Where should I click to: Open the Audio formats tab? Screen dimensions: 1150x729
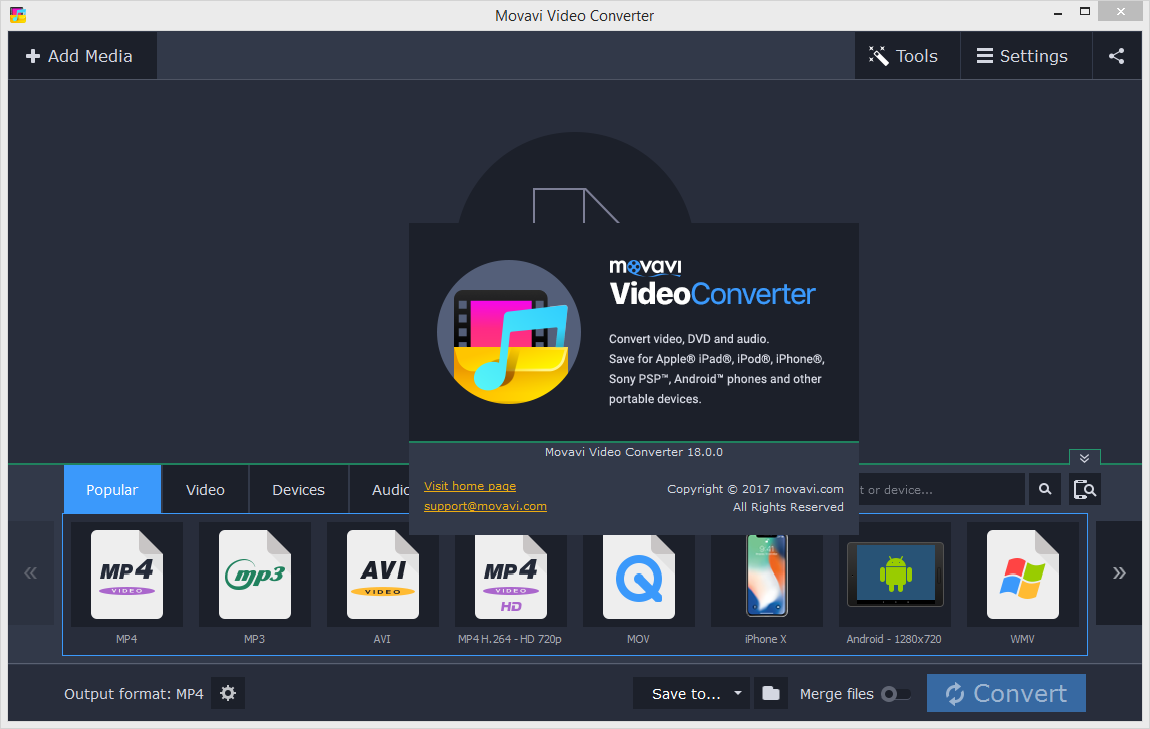[x=379, y=489]
